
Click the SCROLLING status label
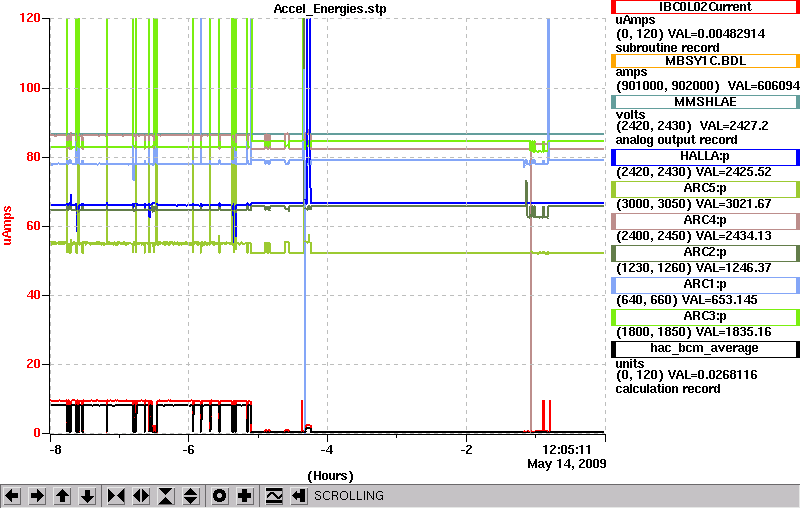348,496
